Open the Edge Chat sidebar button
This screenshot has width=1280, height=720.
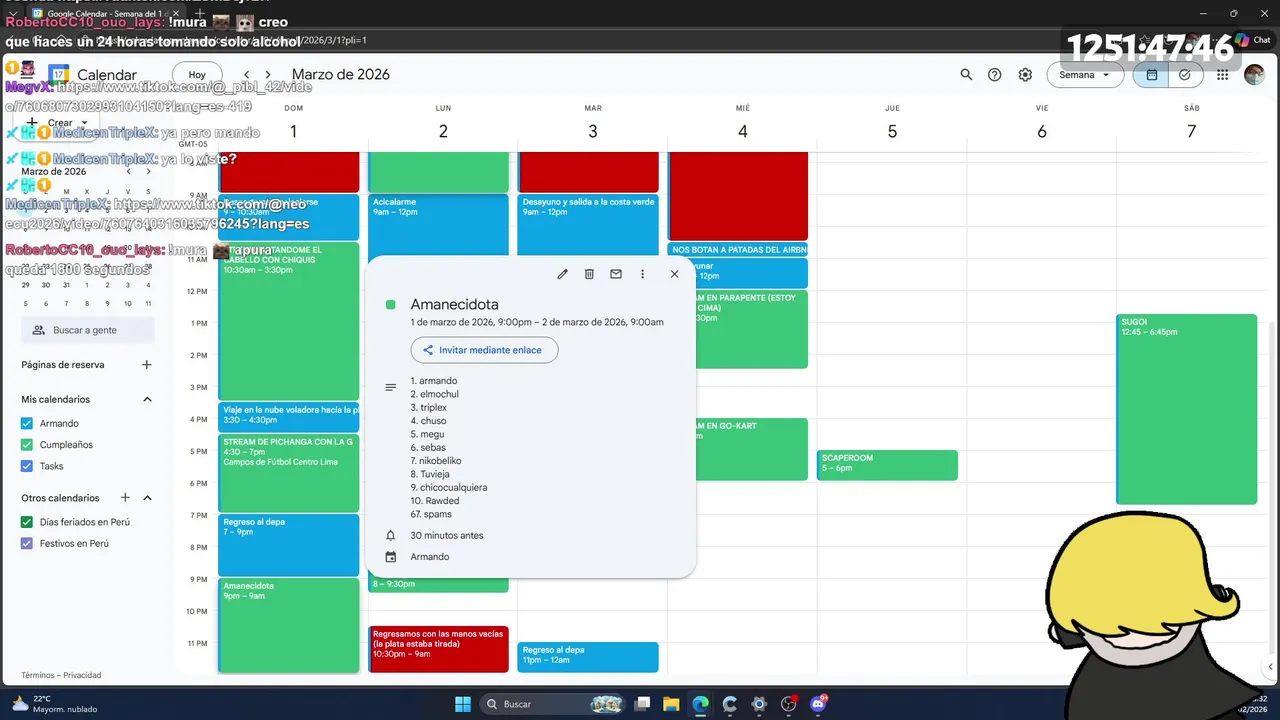[1253, 40]
